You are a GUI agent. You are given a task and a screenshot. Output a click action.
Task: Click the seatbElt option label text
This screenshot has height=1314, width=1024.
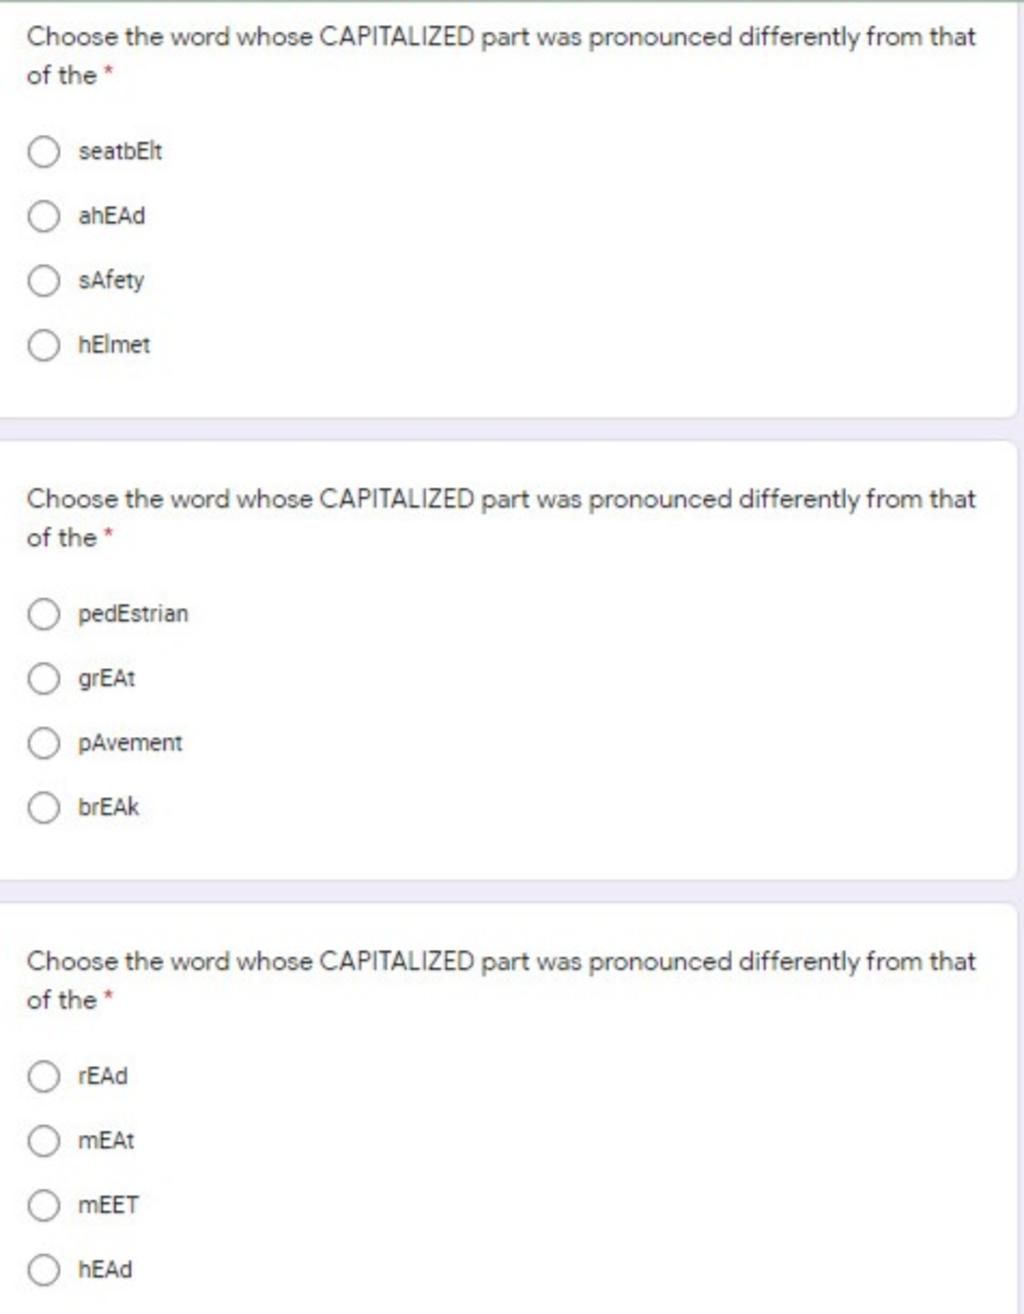120,152
